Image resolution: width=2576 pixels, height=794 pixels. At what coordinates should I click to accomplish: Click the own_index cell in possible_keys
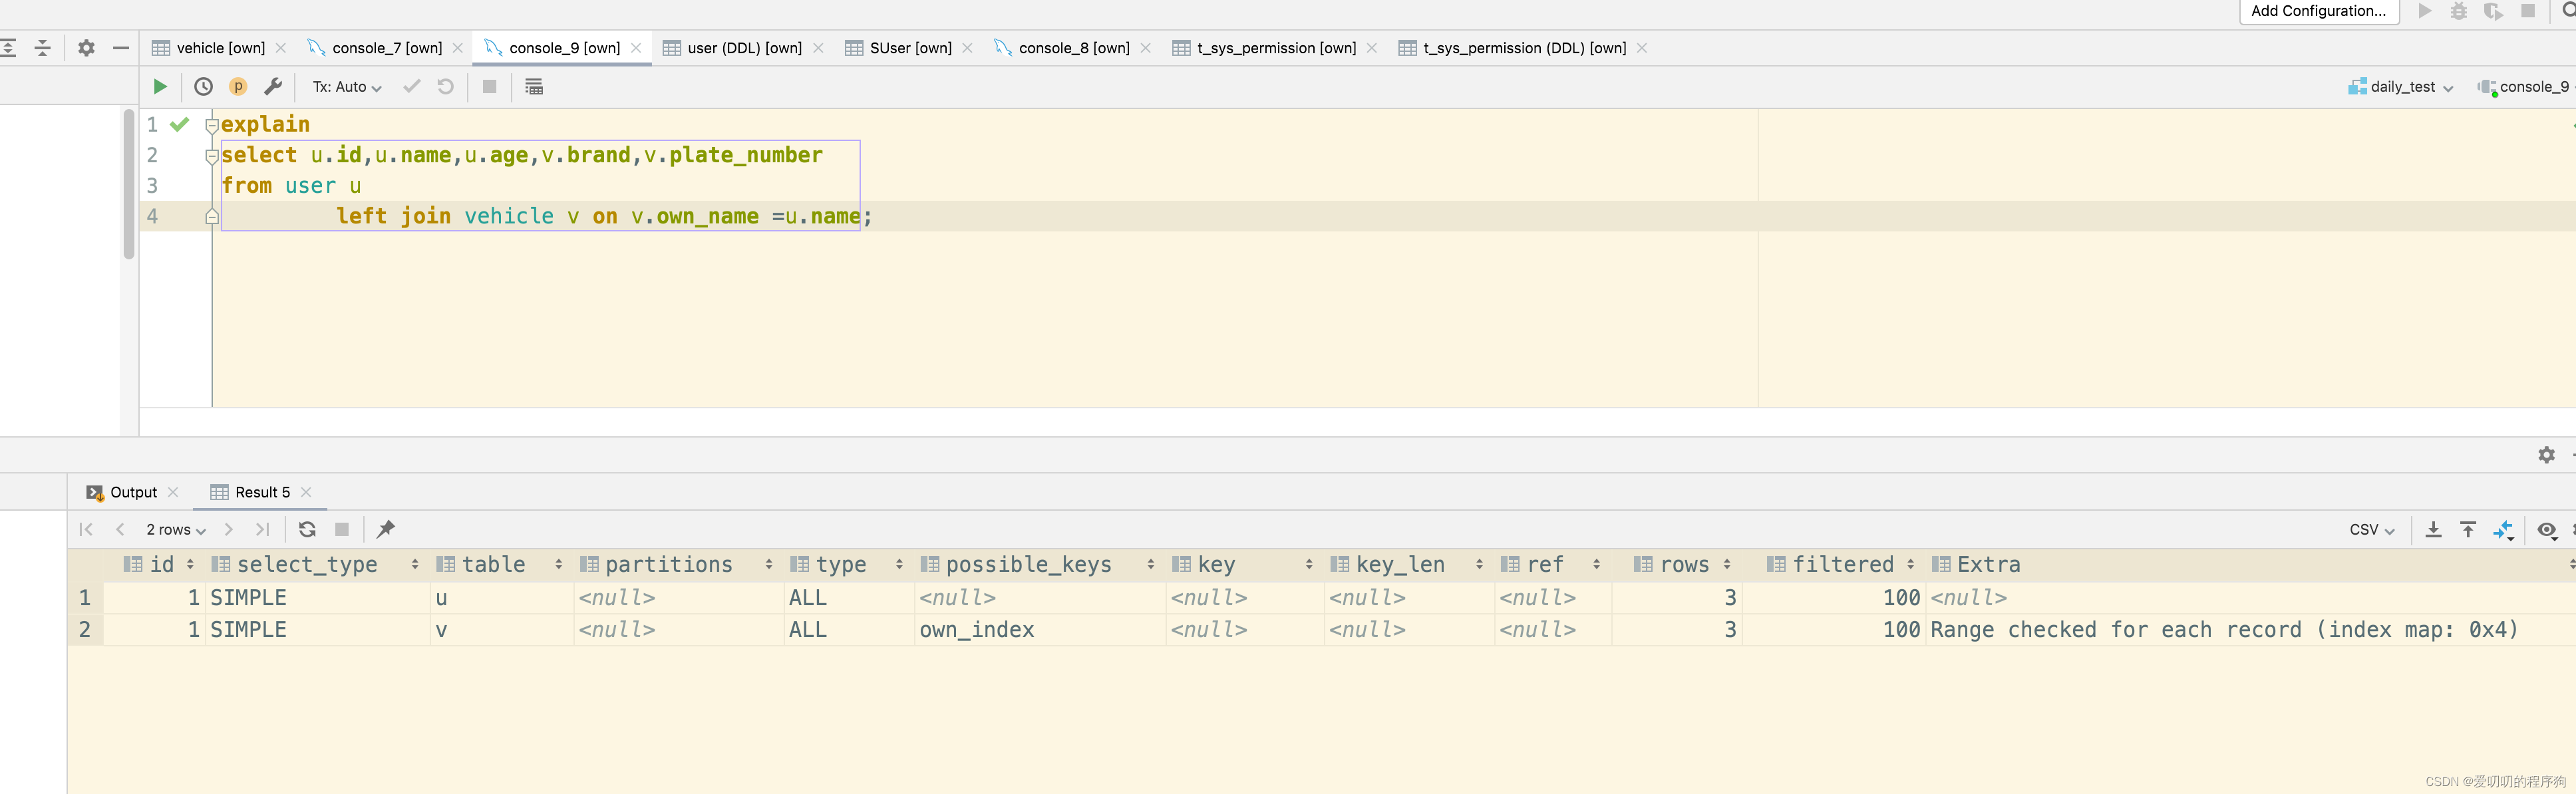(x=976, y=630)
